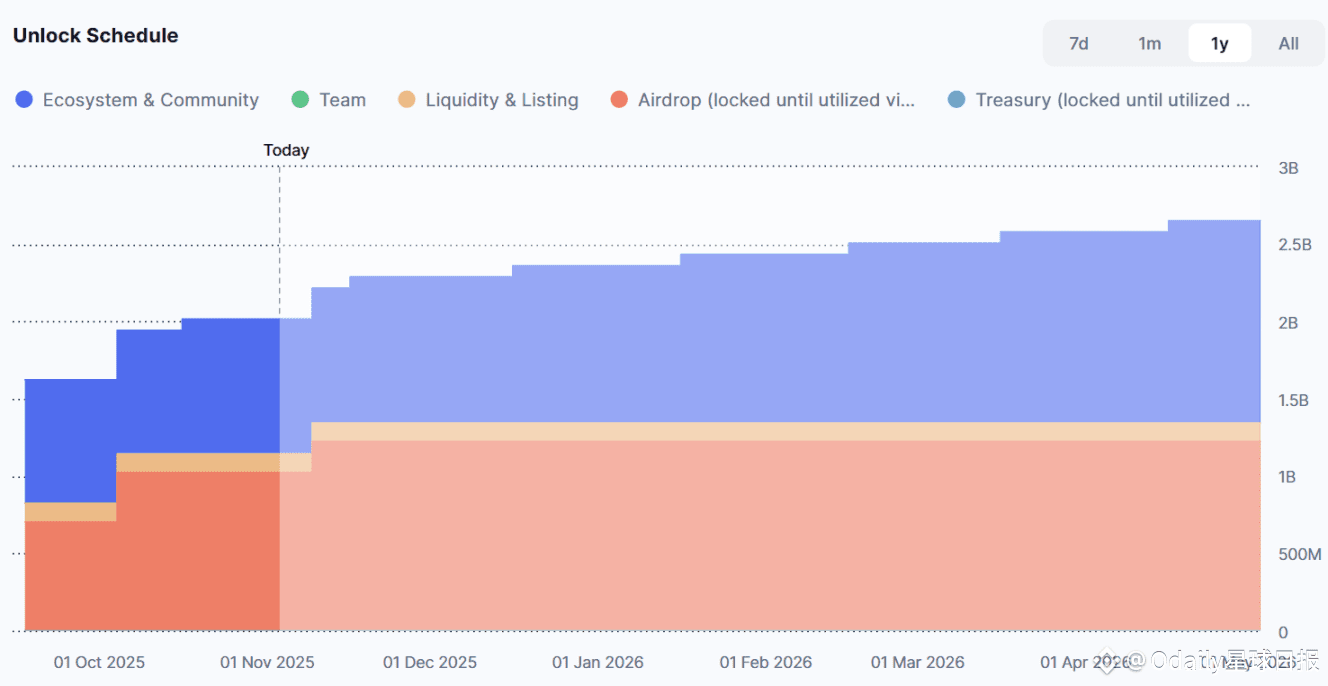
Task: Click the 01 Feb 2026 axis label
Action: pos(766,662)
